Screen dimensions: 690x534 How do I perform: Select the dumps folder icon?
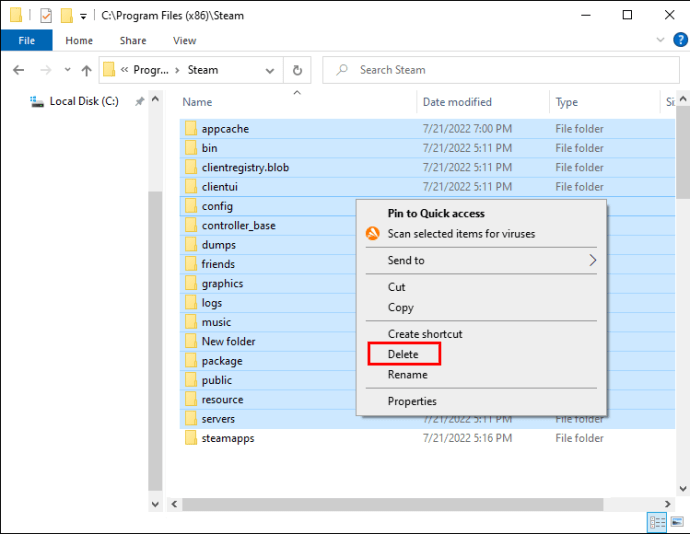pyautogui.click(x=191, y=245)
